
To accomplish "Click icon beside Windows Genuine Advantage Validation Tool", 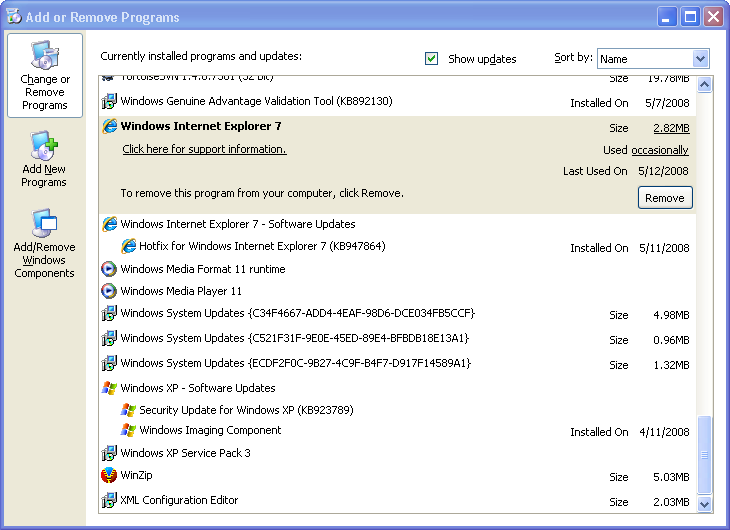I will (x=109, y=101).
